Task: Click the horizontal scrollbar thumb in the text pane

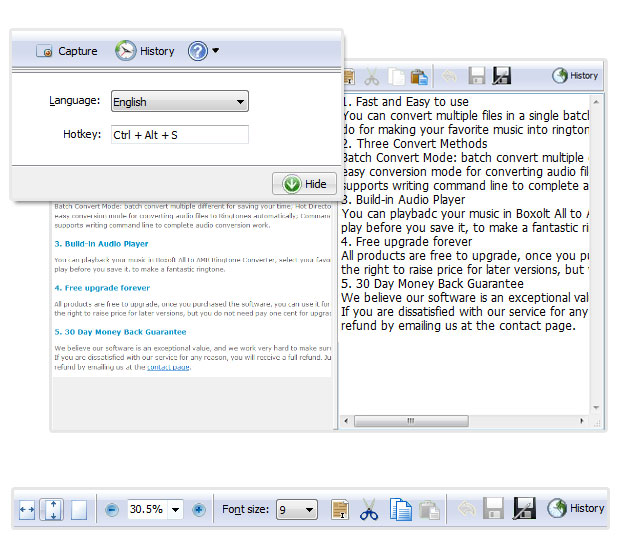Action: click(x=411, y=421)
